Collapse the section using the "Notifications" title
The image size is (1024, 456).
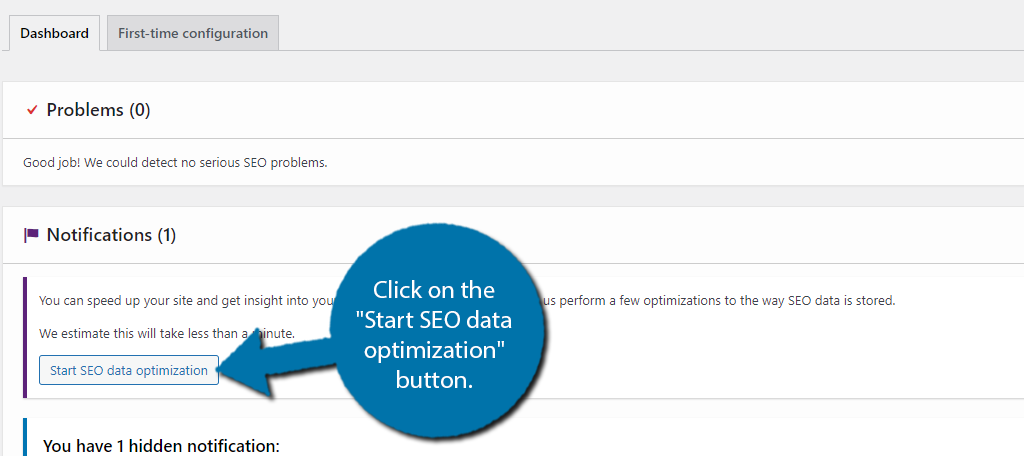pos(100,235)
